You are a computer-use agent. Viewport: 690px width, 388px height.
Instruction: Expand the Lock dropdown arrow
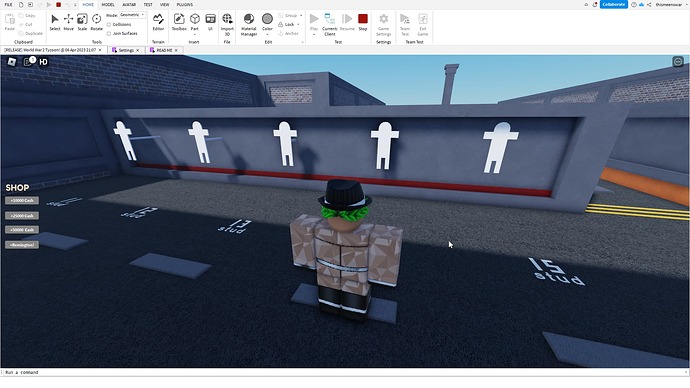point(298,25)
